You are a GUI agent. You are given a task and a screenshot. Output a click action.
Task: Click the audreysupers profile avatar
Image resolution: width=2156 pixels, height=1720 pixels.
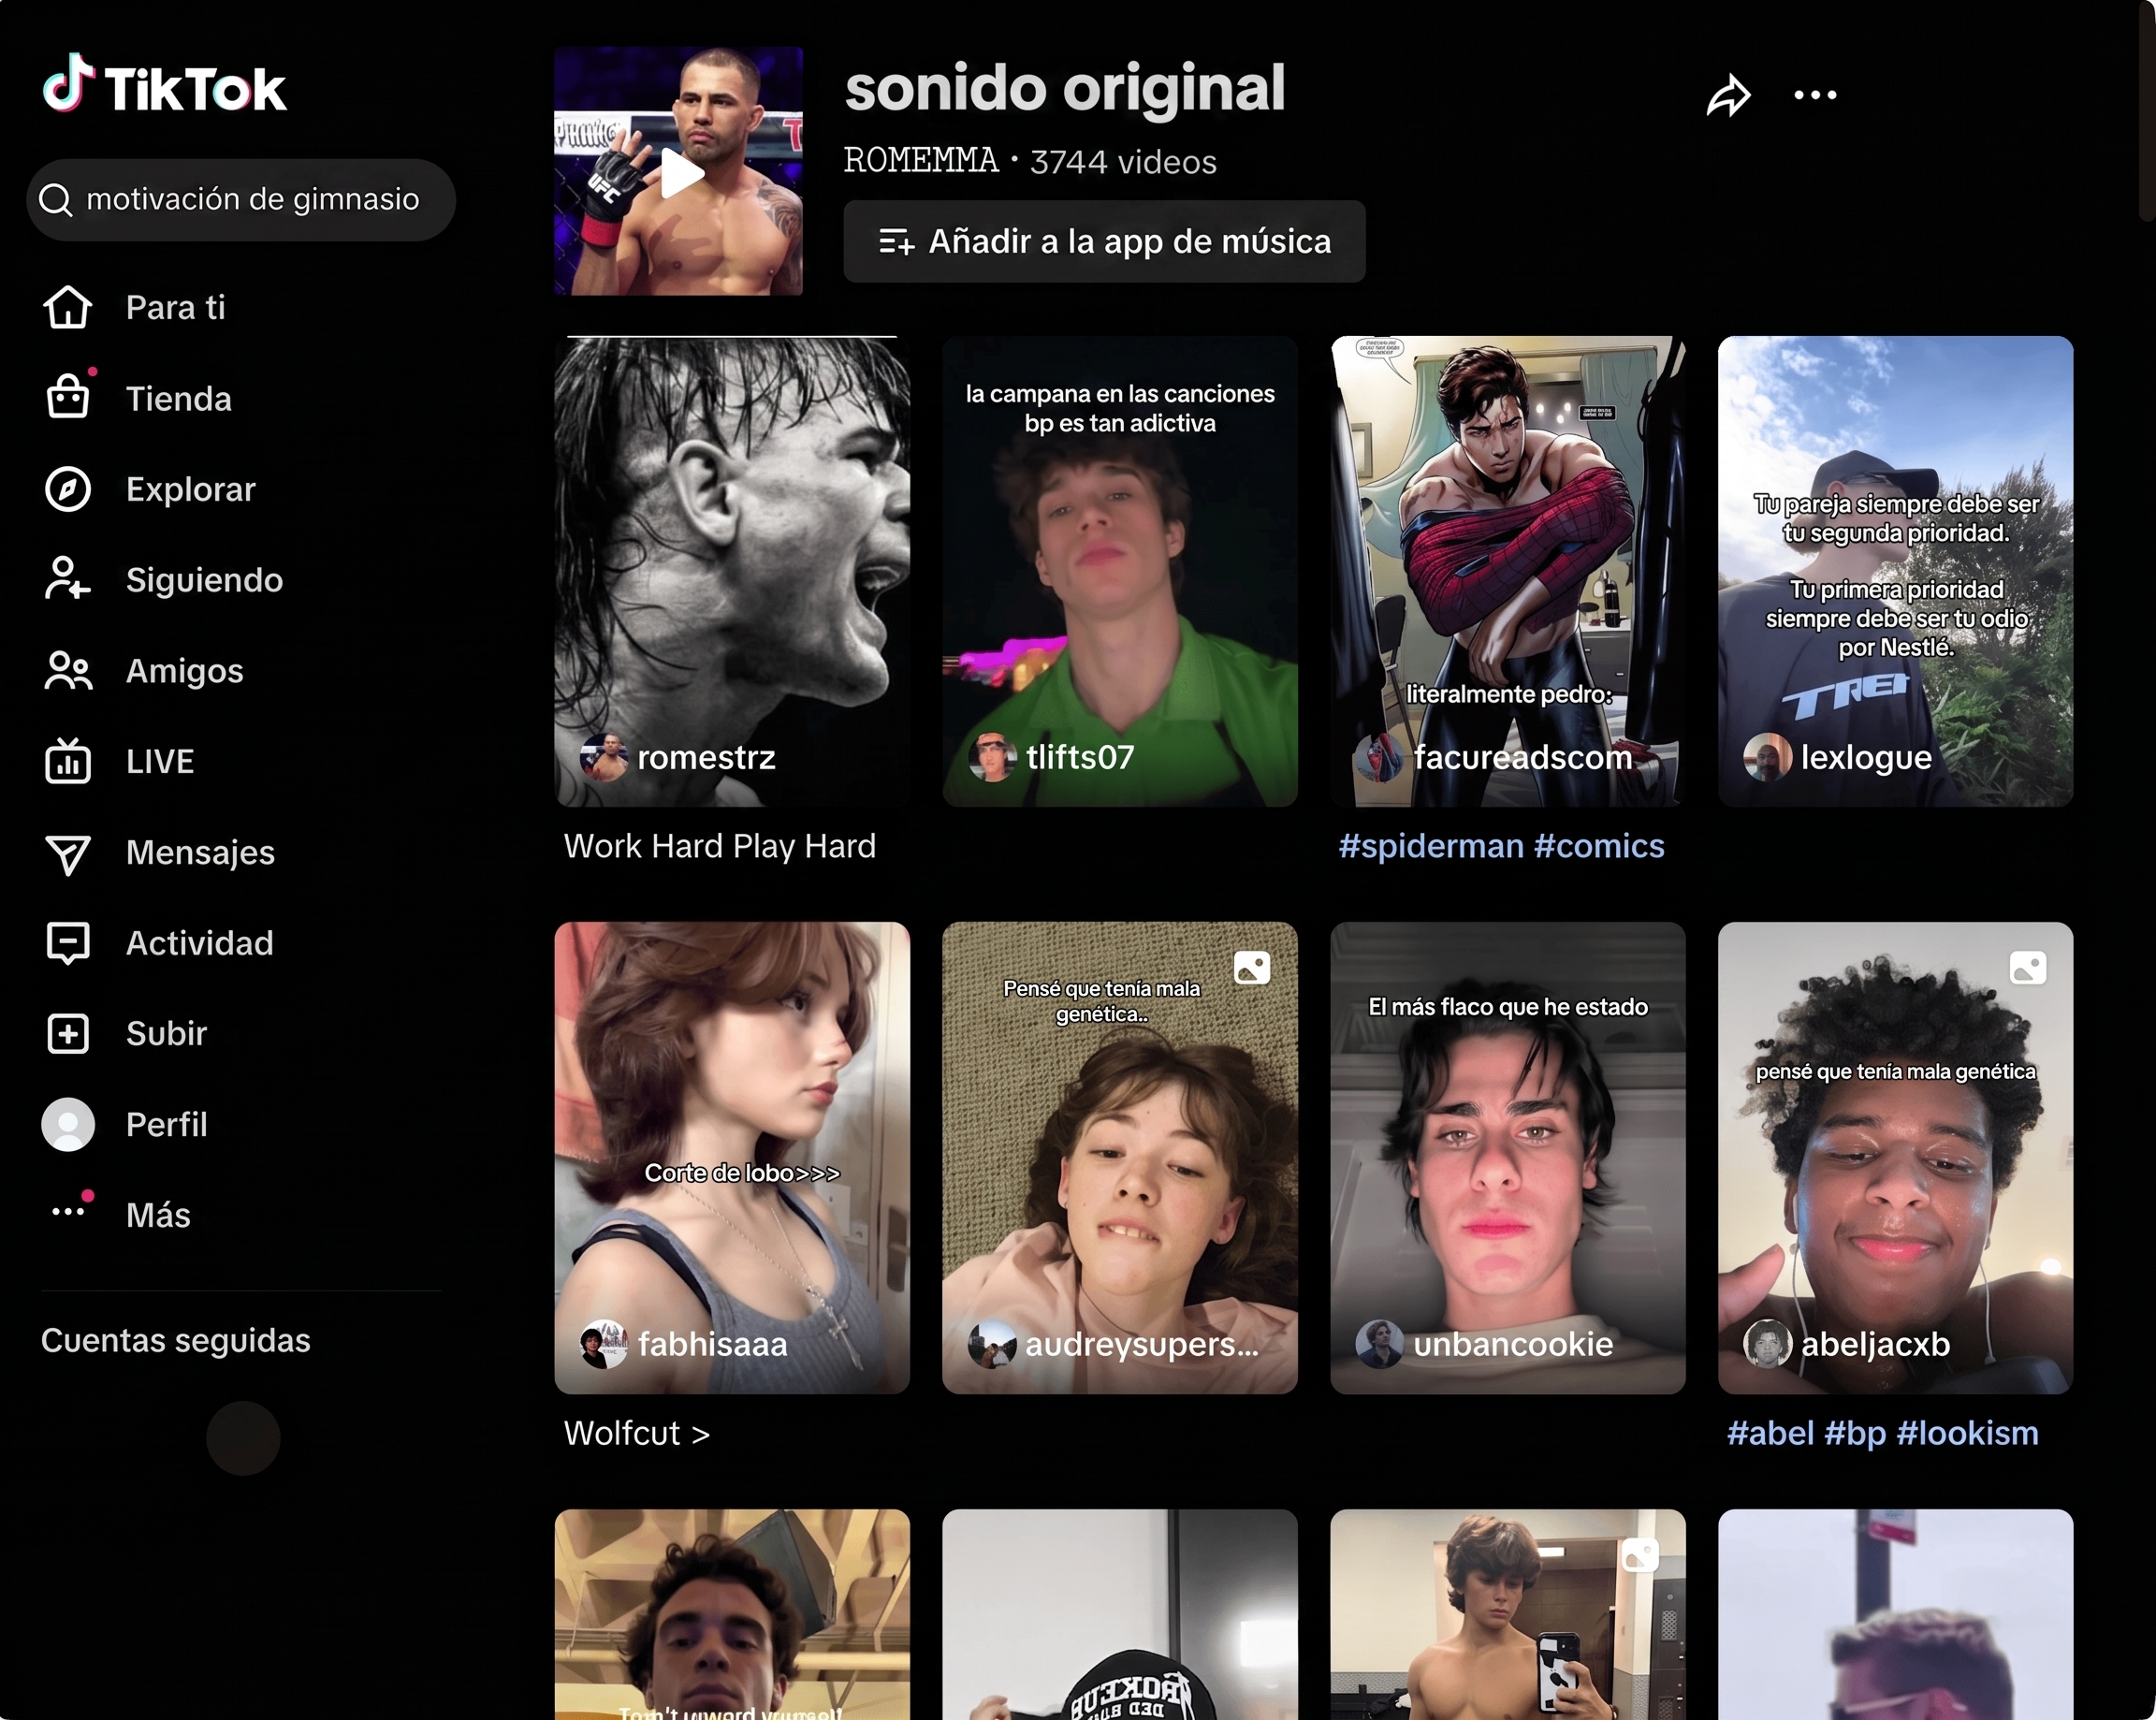pyautogui.click(x=992, y=1344)
